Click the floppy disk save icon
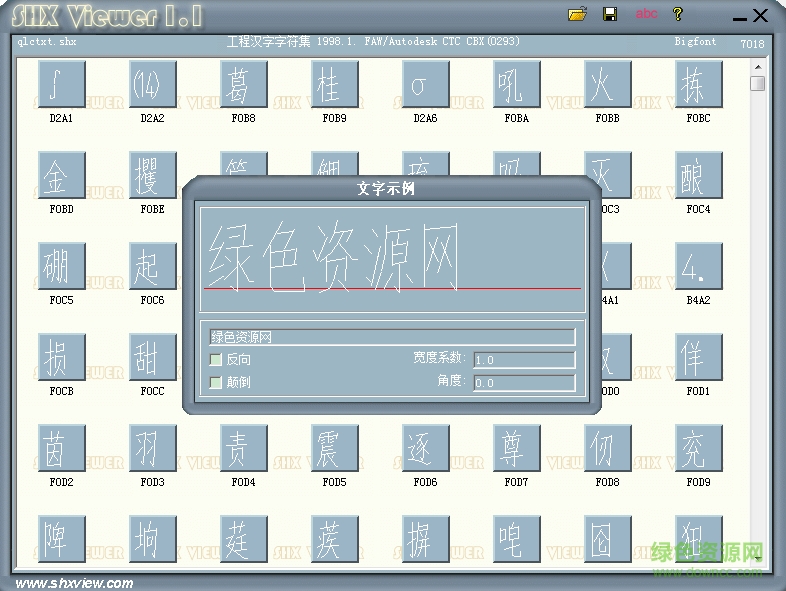Image resolution: width=786 pixels, height=591 pixels. pos(610,14)
